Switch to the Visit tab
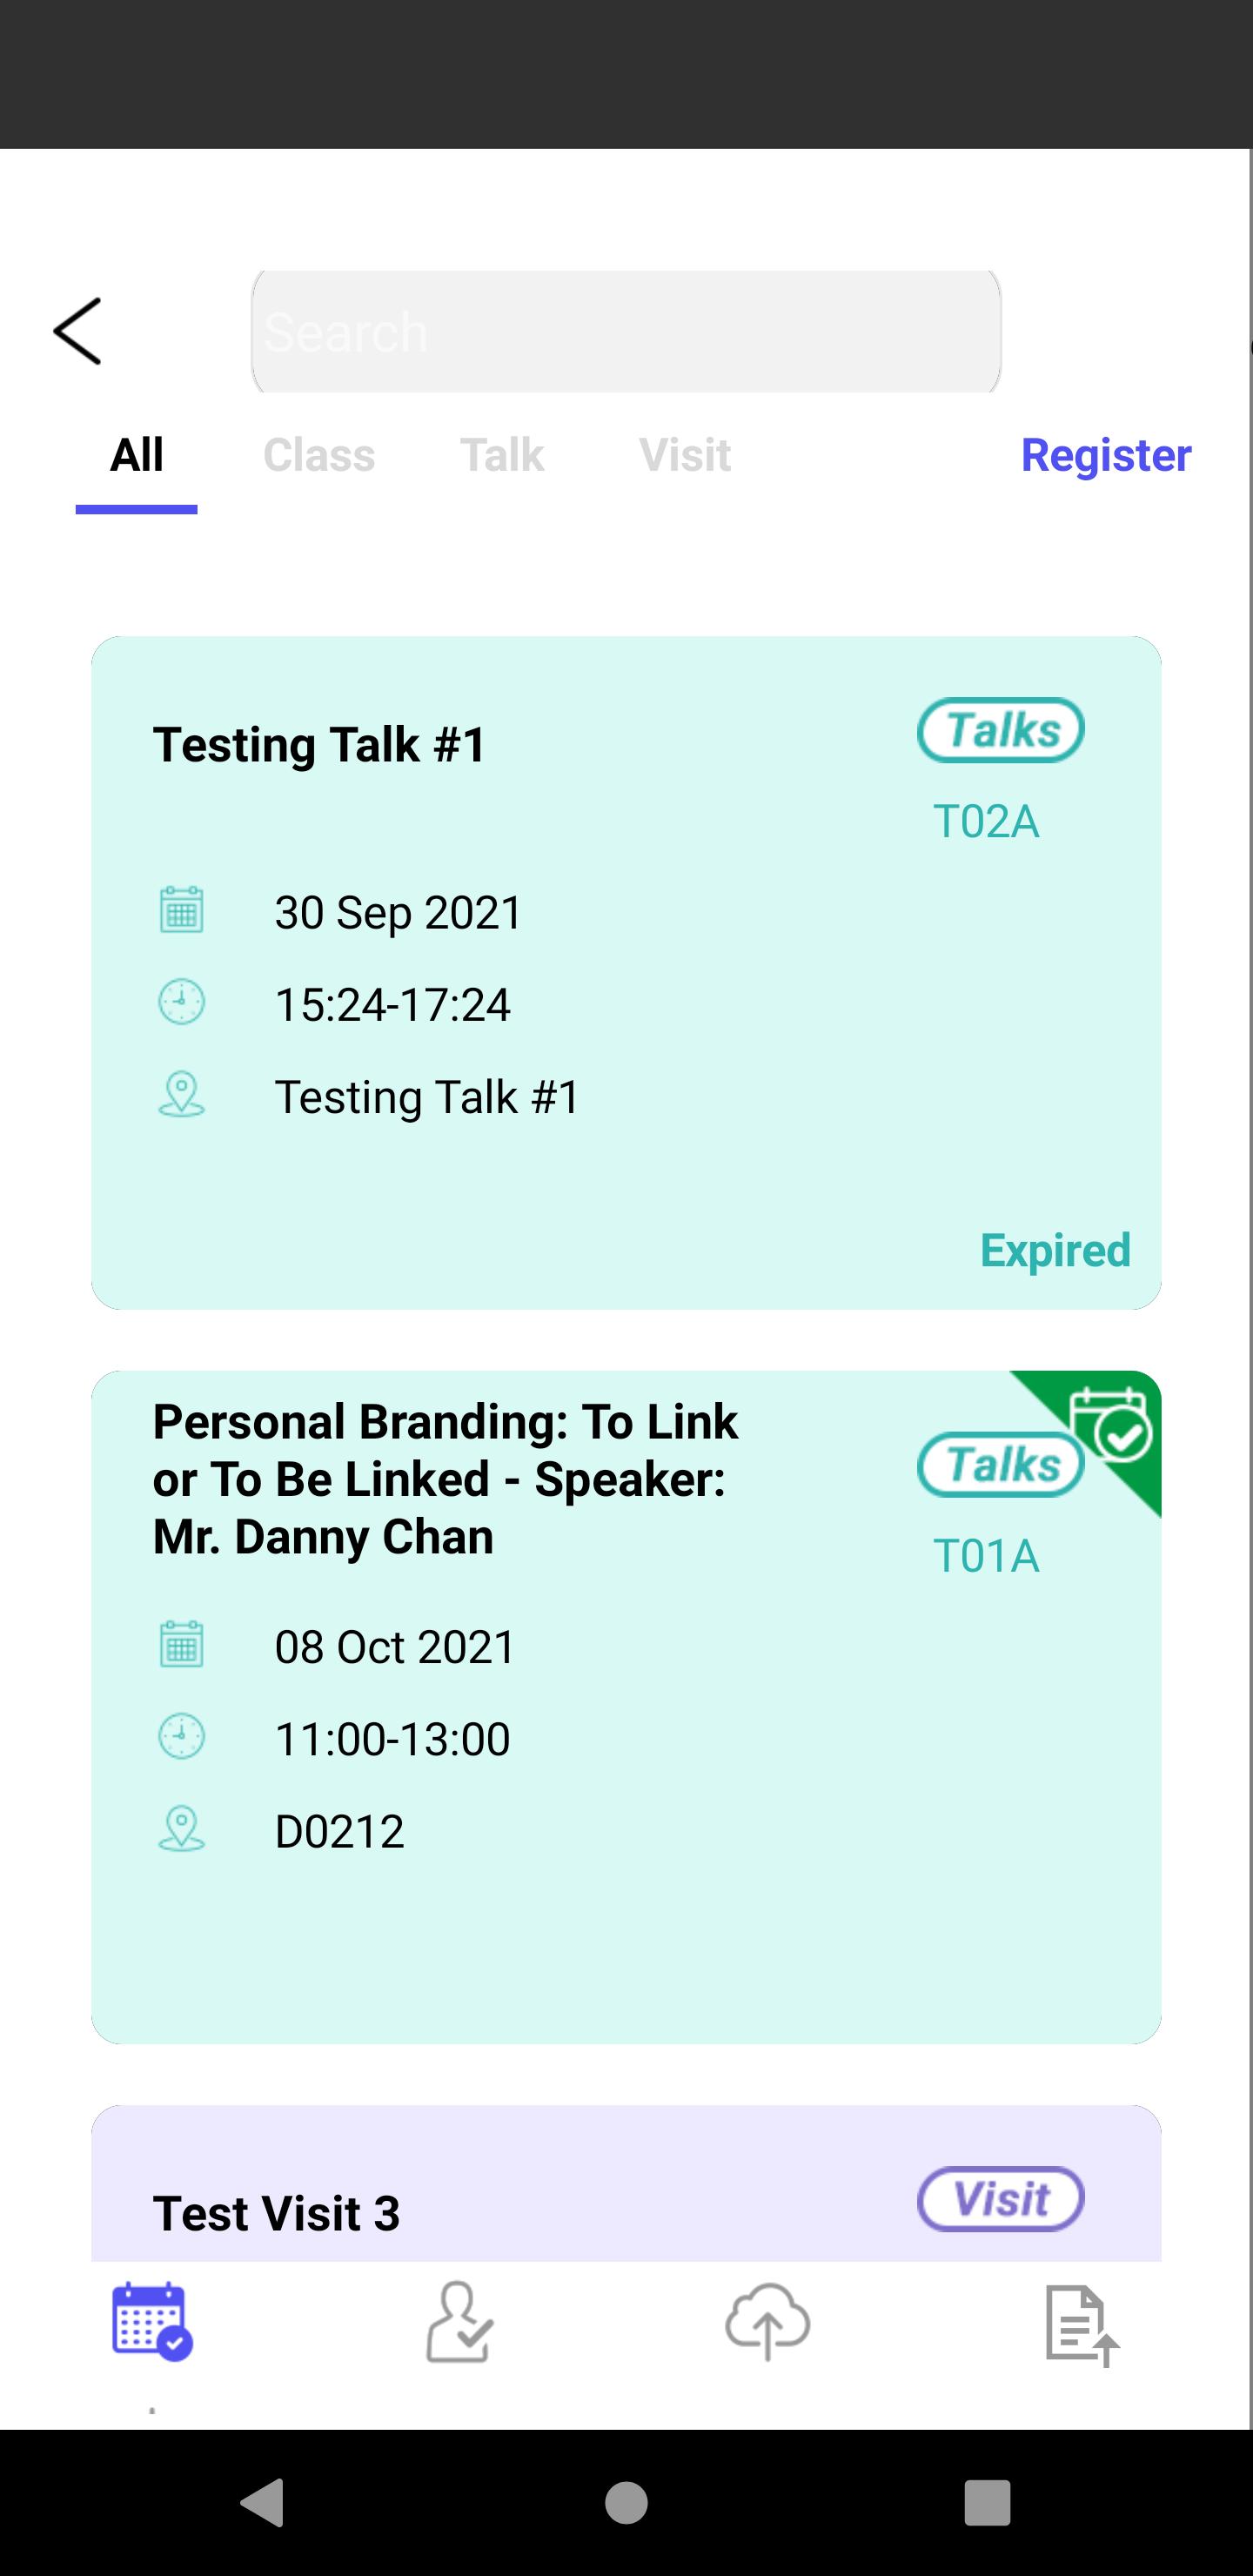 click(685, 455)
